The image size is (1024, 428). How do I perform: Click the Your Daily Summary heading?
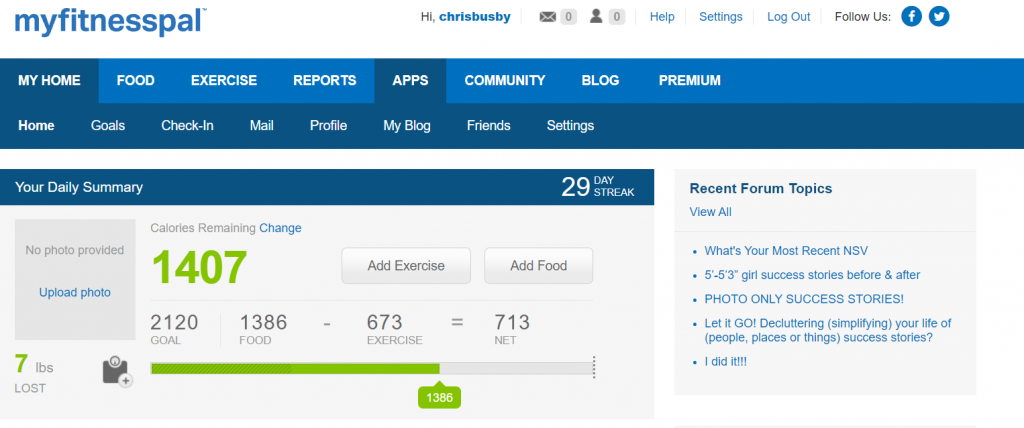[x=79, y=188]
